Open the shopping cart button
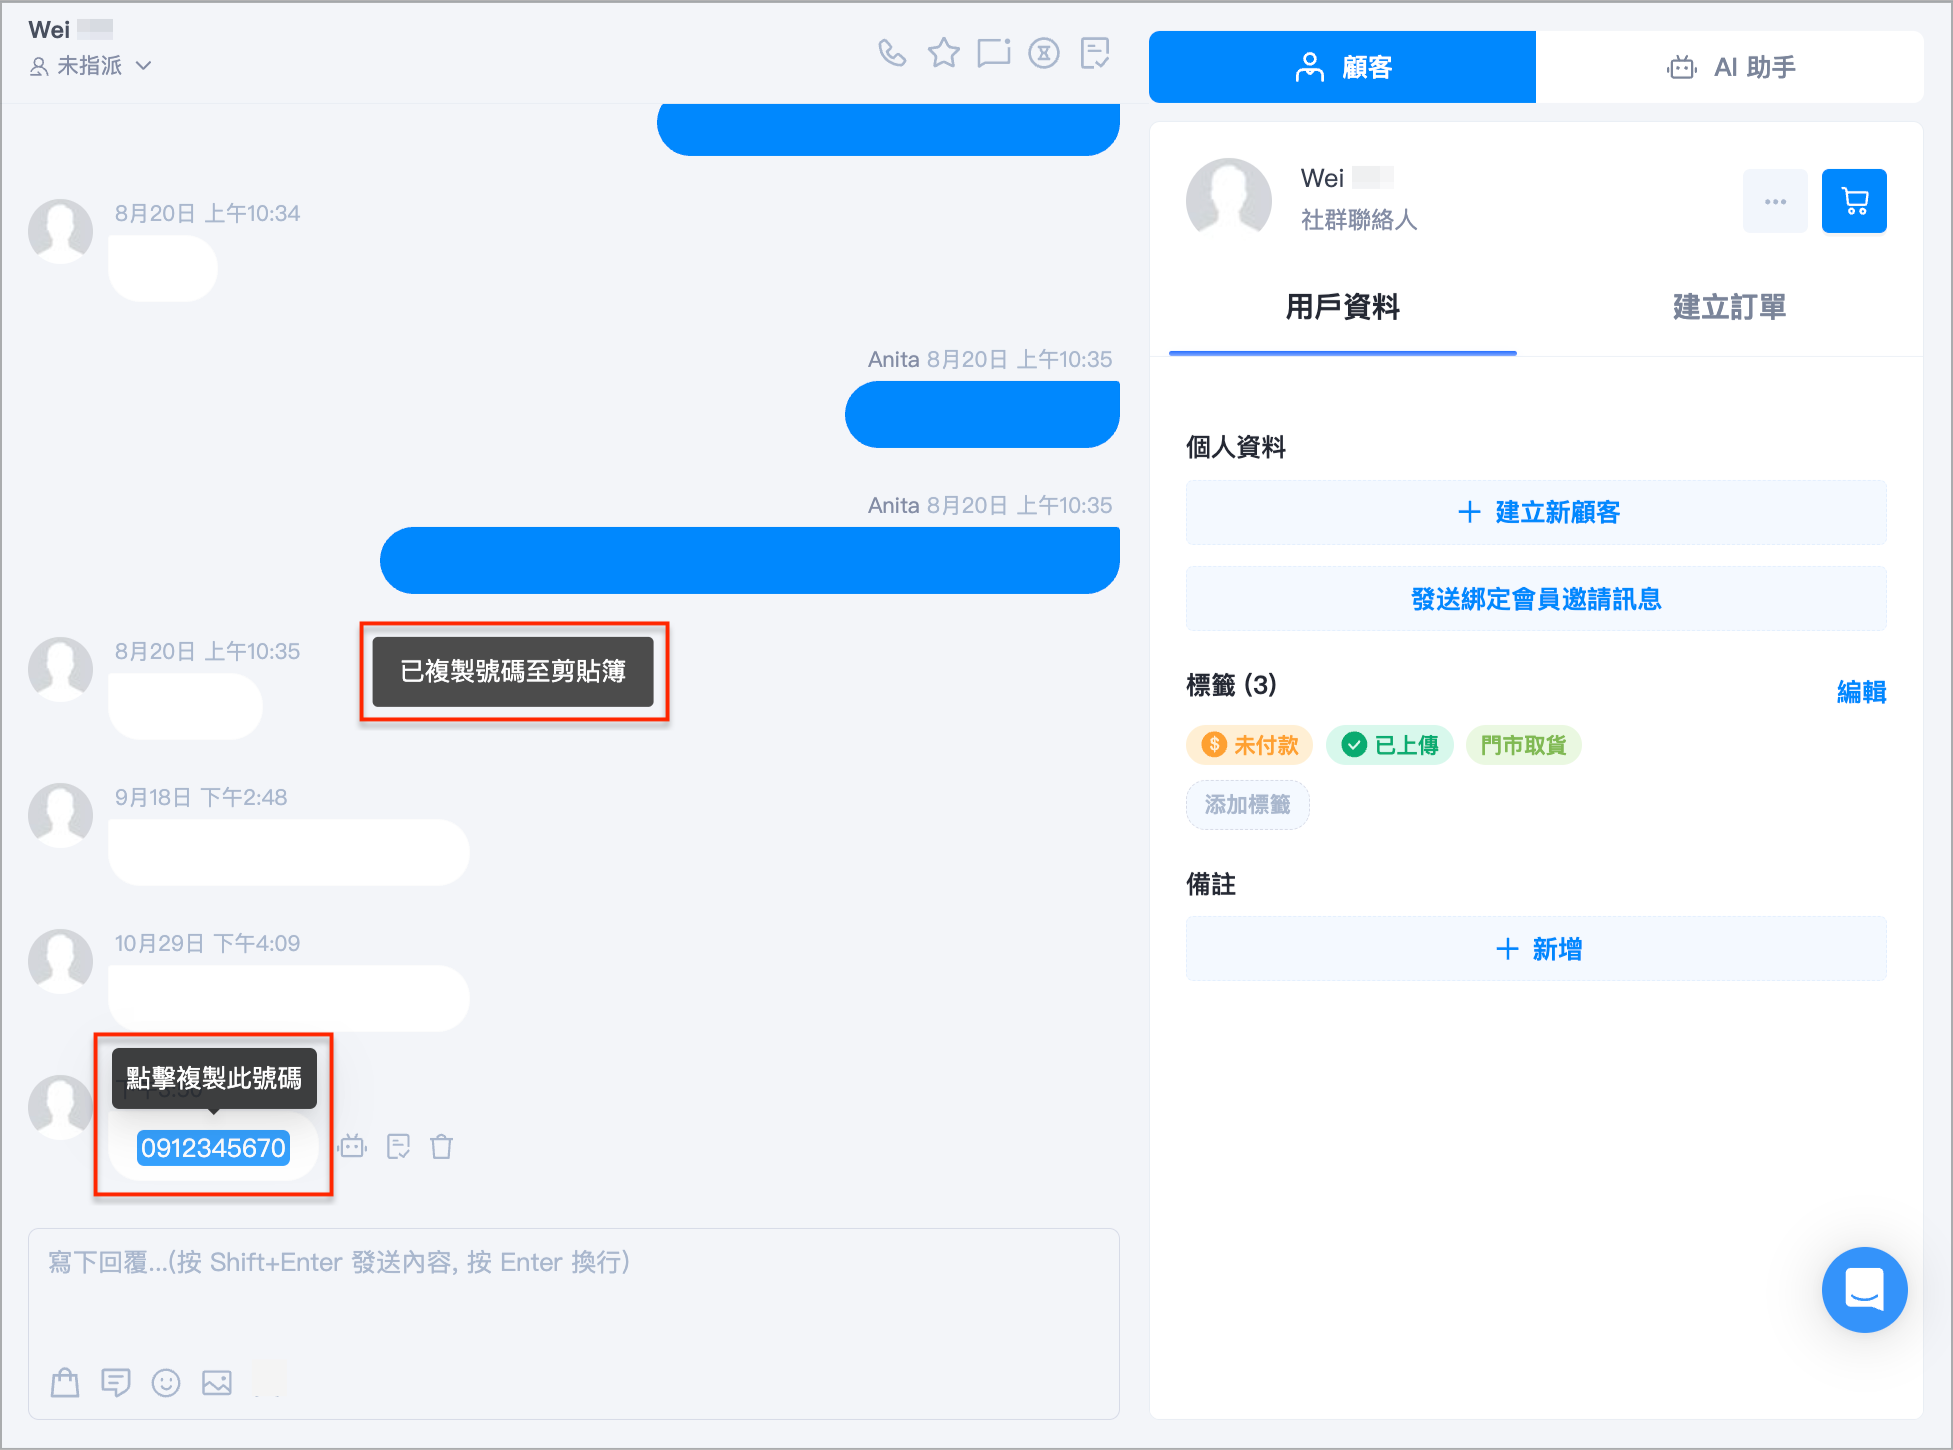The width and height of the screenshot is (1953, 1450). pyautogui.click(x=1854, y=201)
